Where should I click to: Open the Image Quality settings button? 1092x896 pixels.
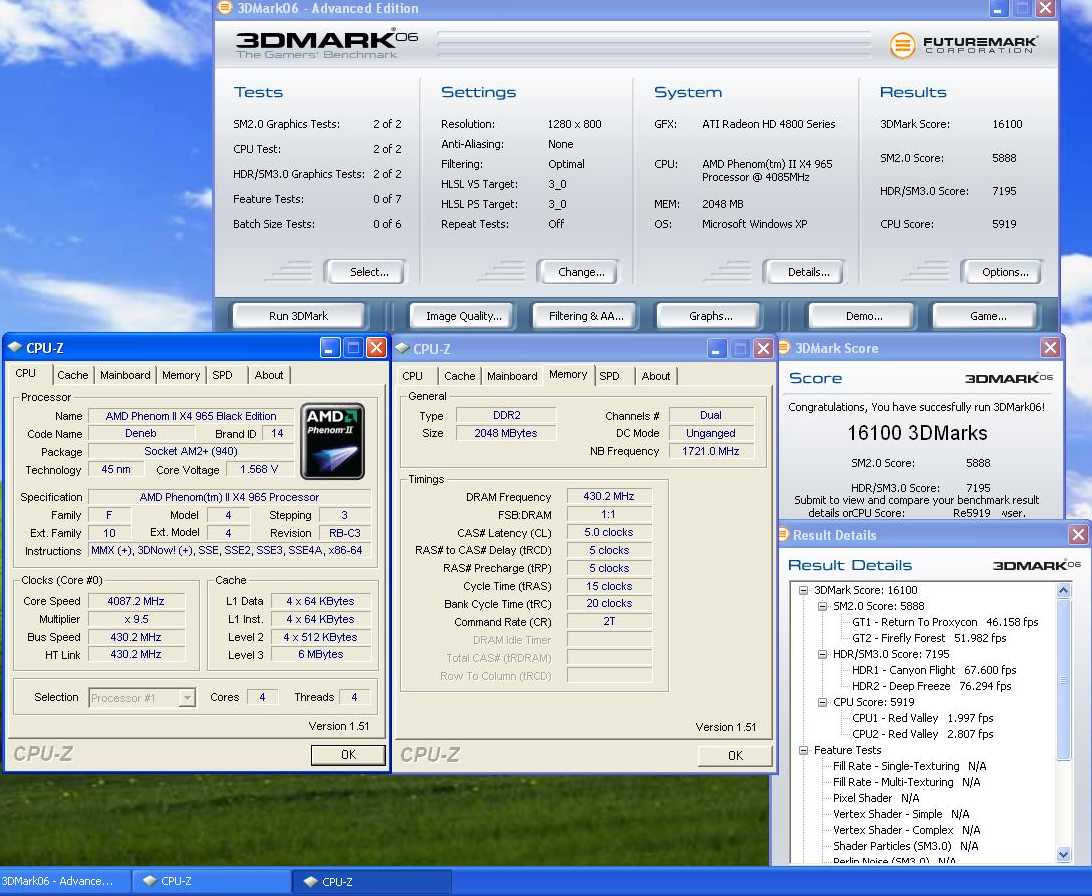(x=463, y=316)
